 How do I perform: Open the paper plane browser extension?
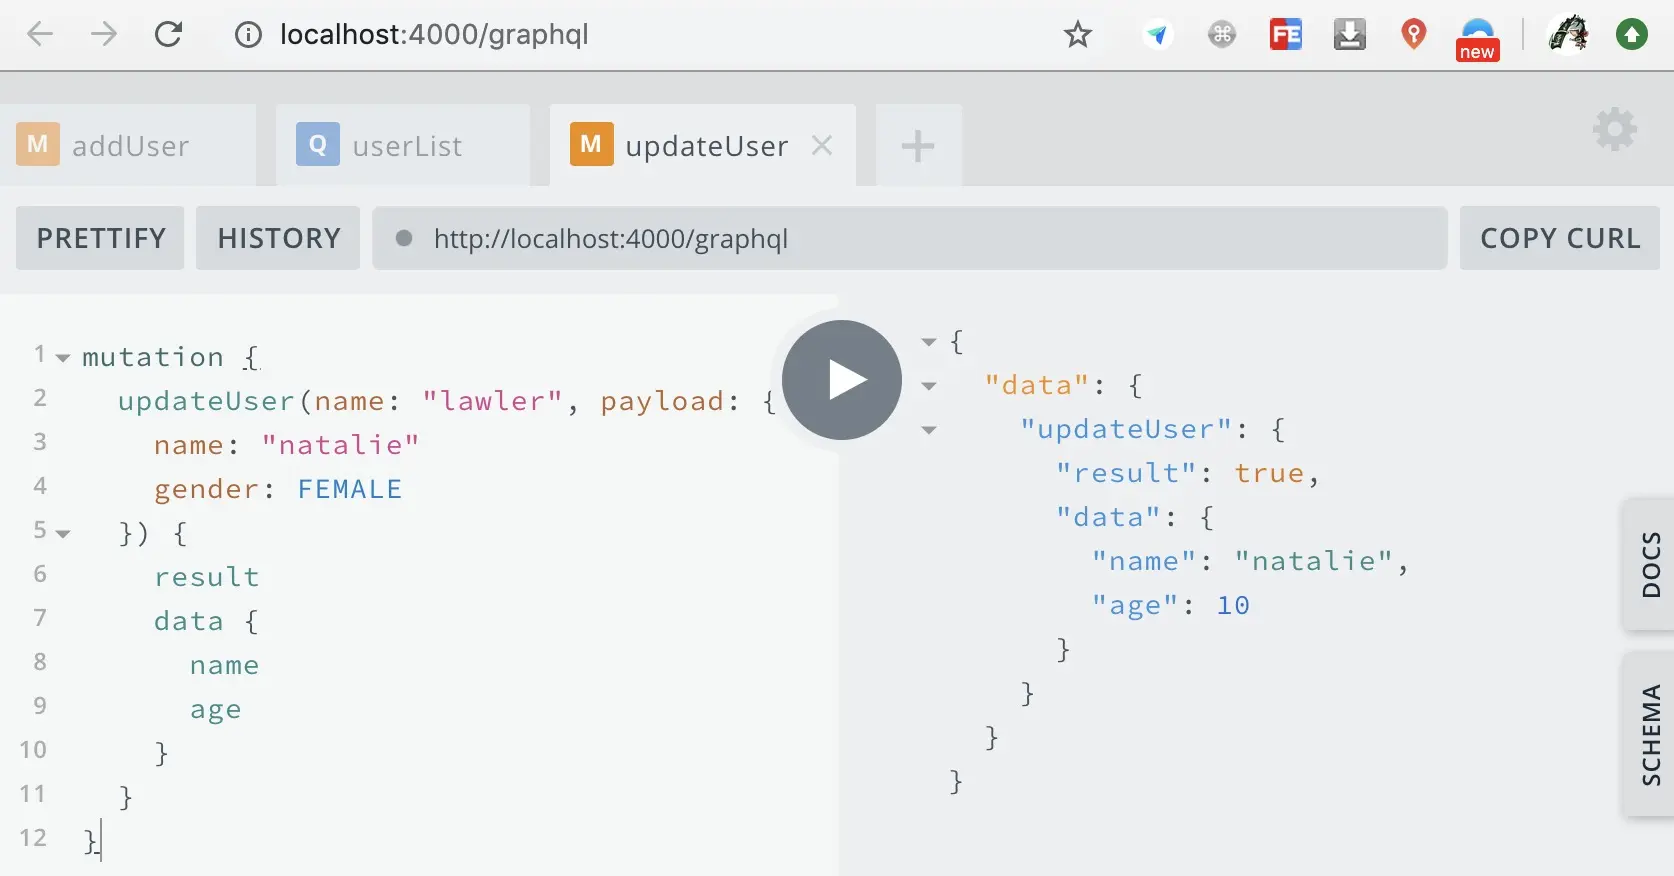coord(1157,35)
